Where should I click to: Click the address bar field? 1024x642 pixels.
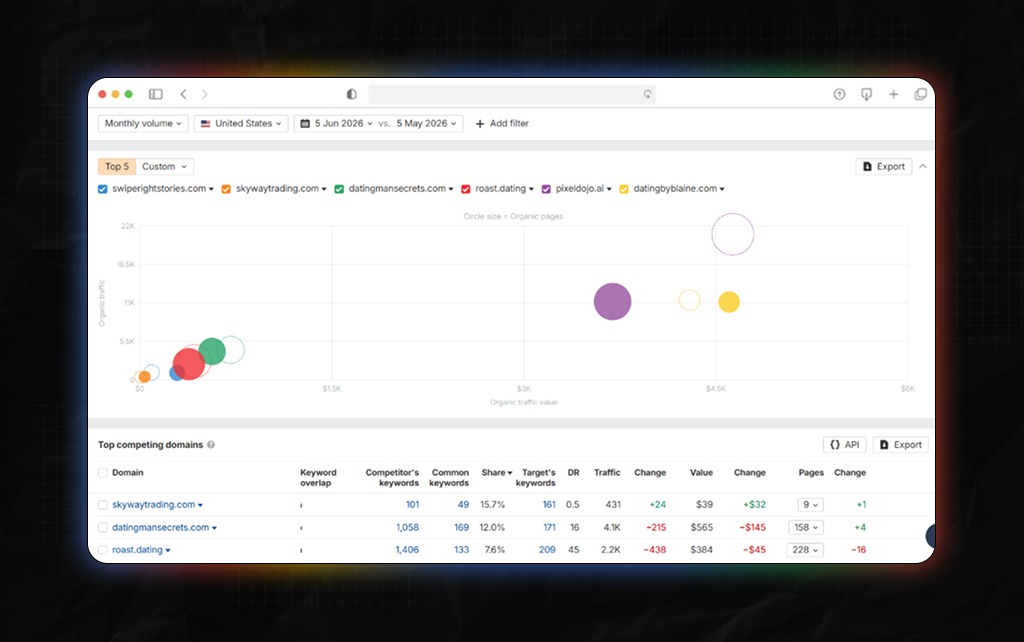pos(512,94)
